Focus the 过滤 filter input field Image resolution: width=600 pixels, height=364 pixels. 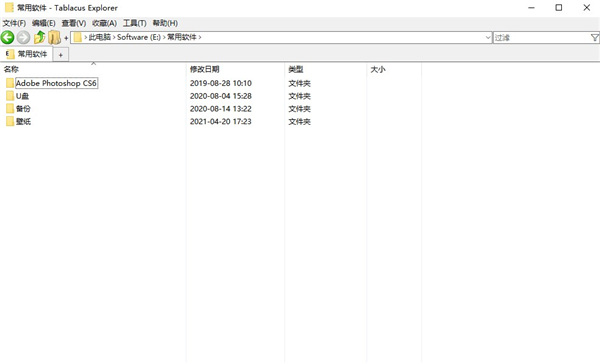(x=541, y=38)
